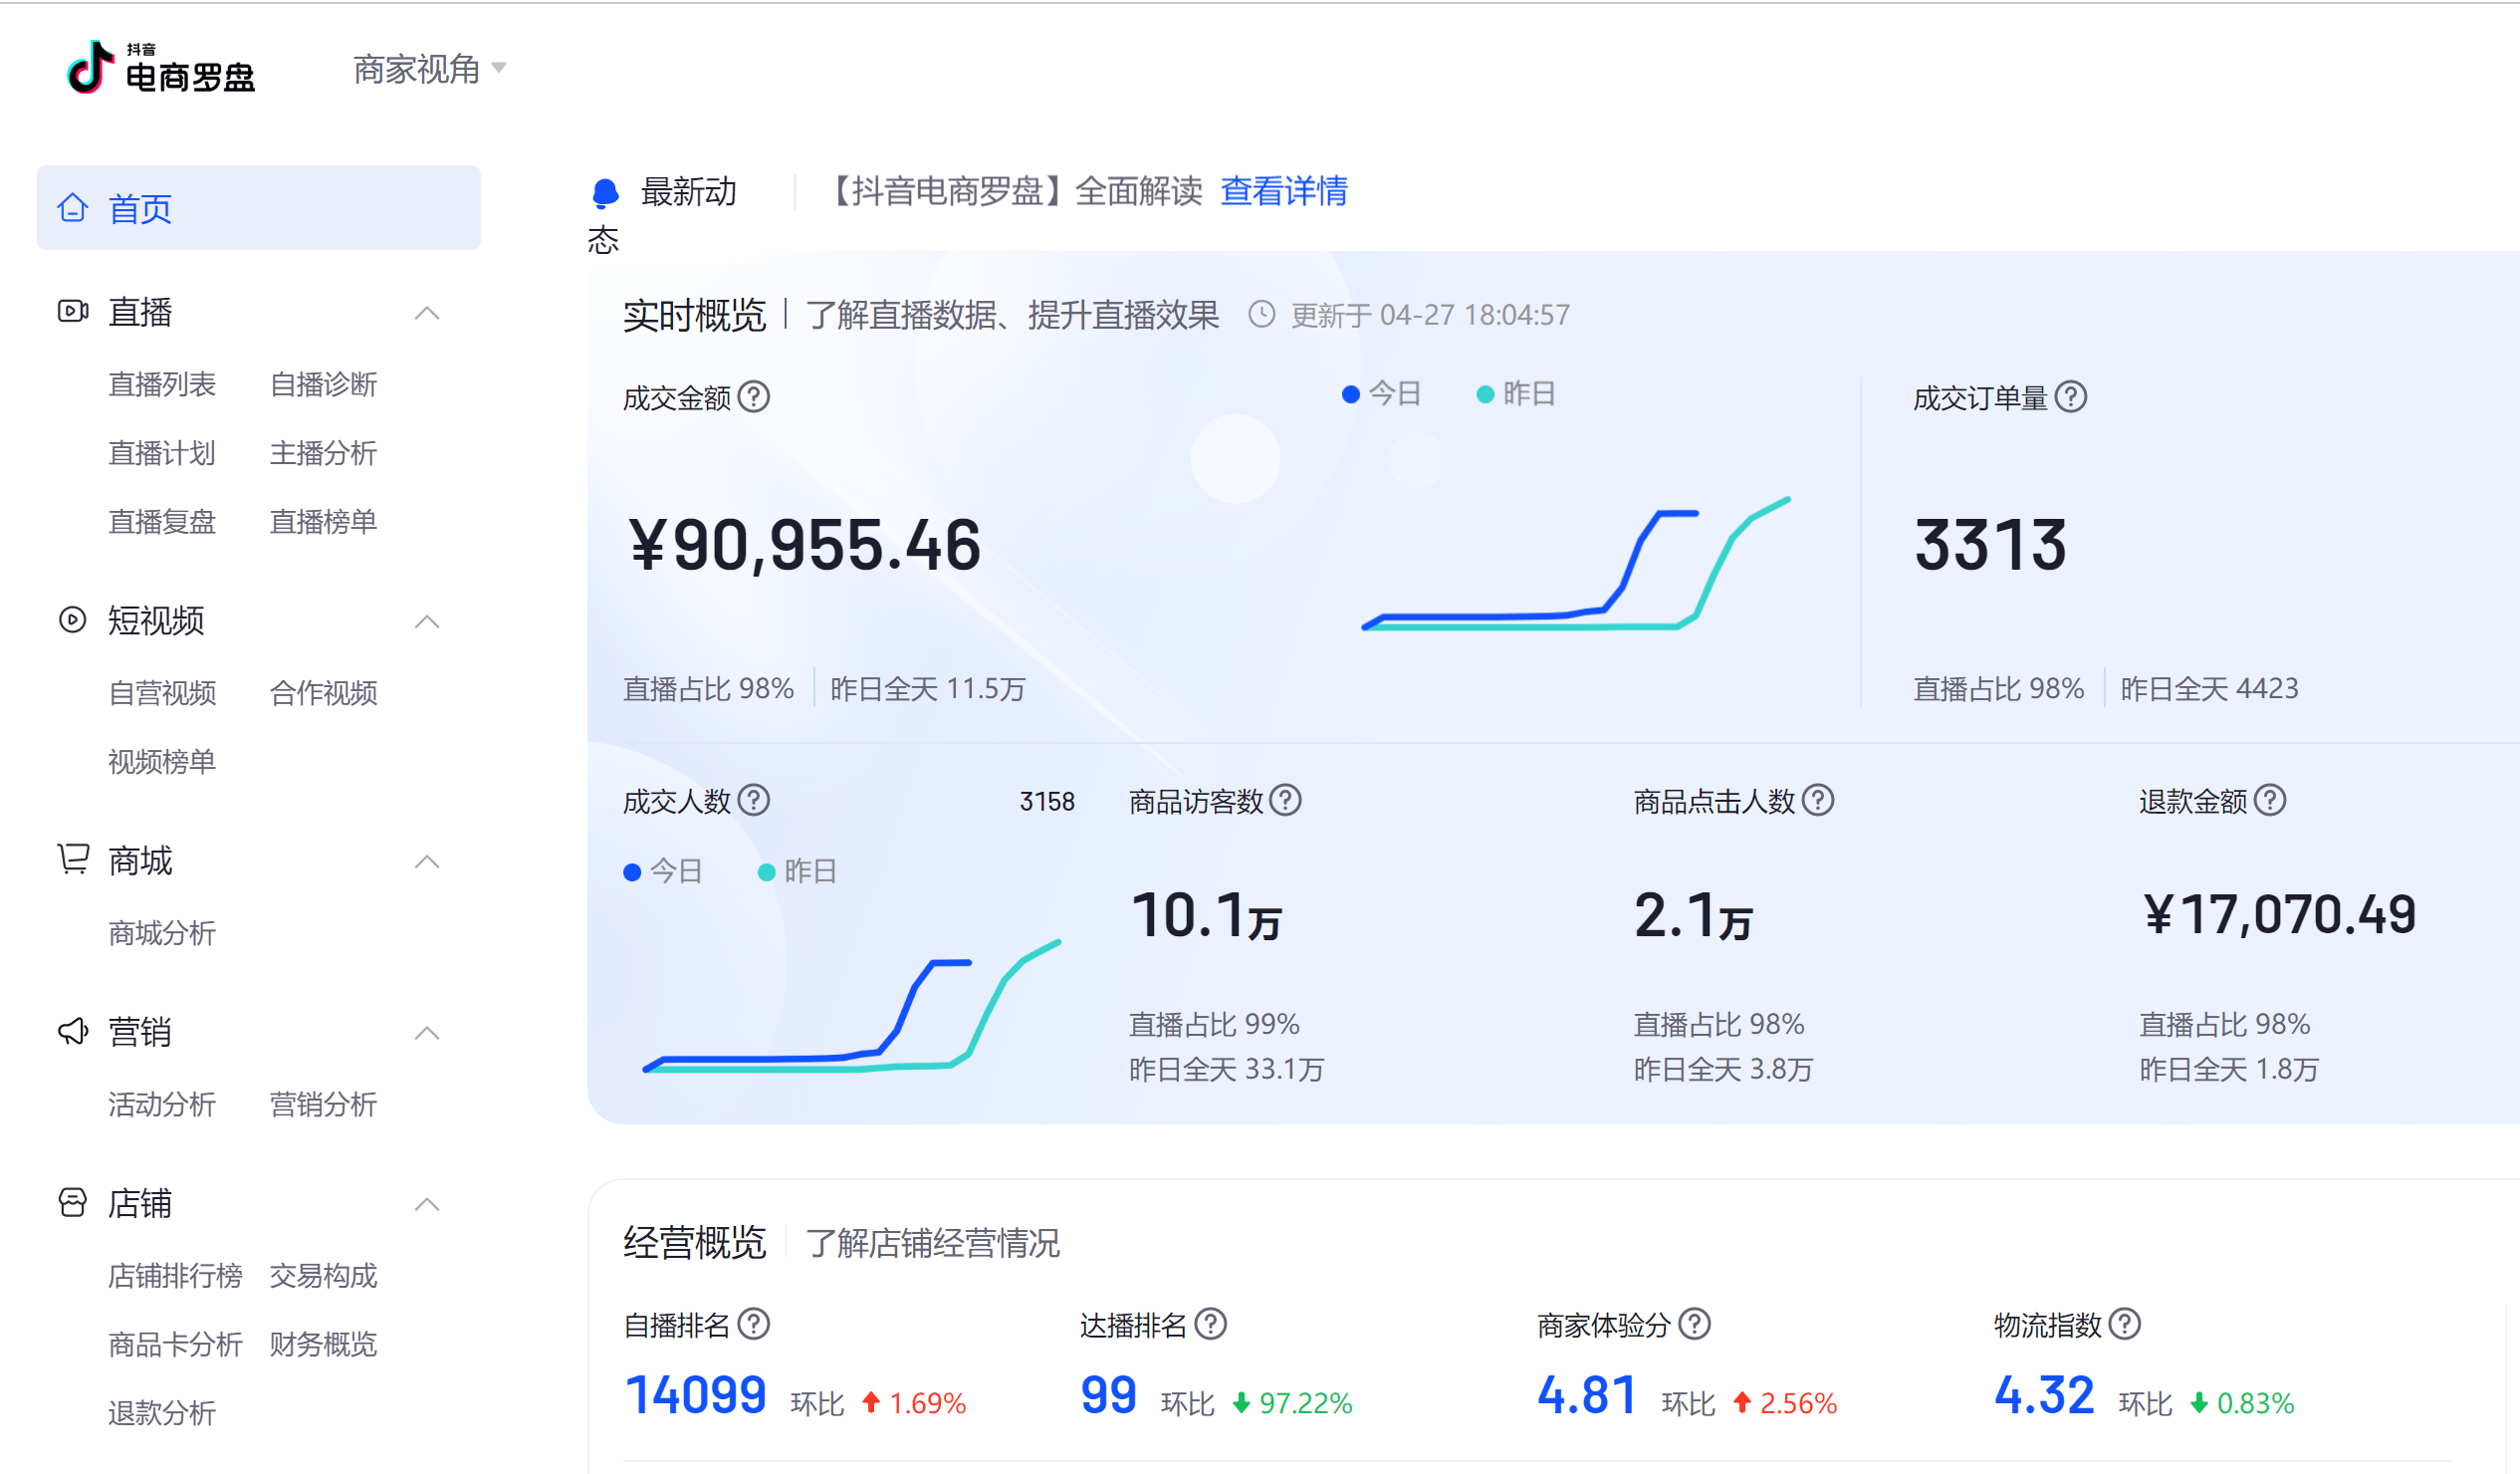Open 主播分析 page
2520x1474 pixels.
pyautogui.click(x=323, y=453)
